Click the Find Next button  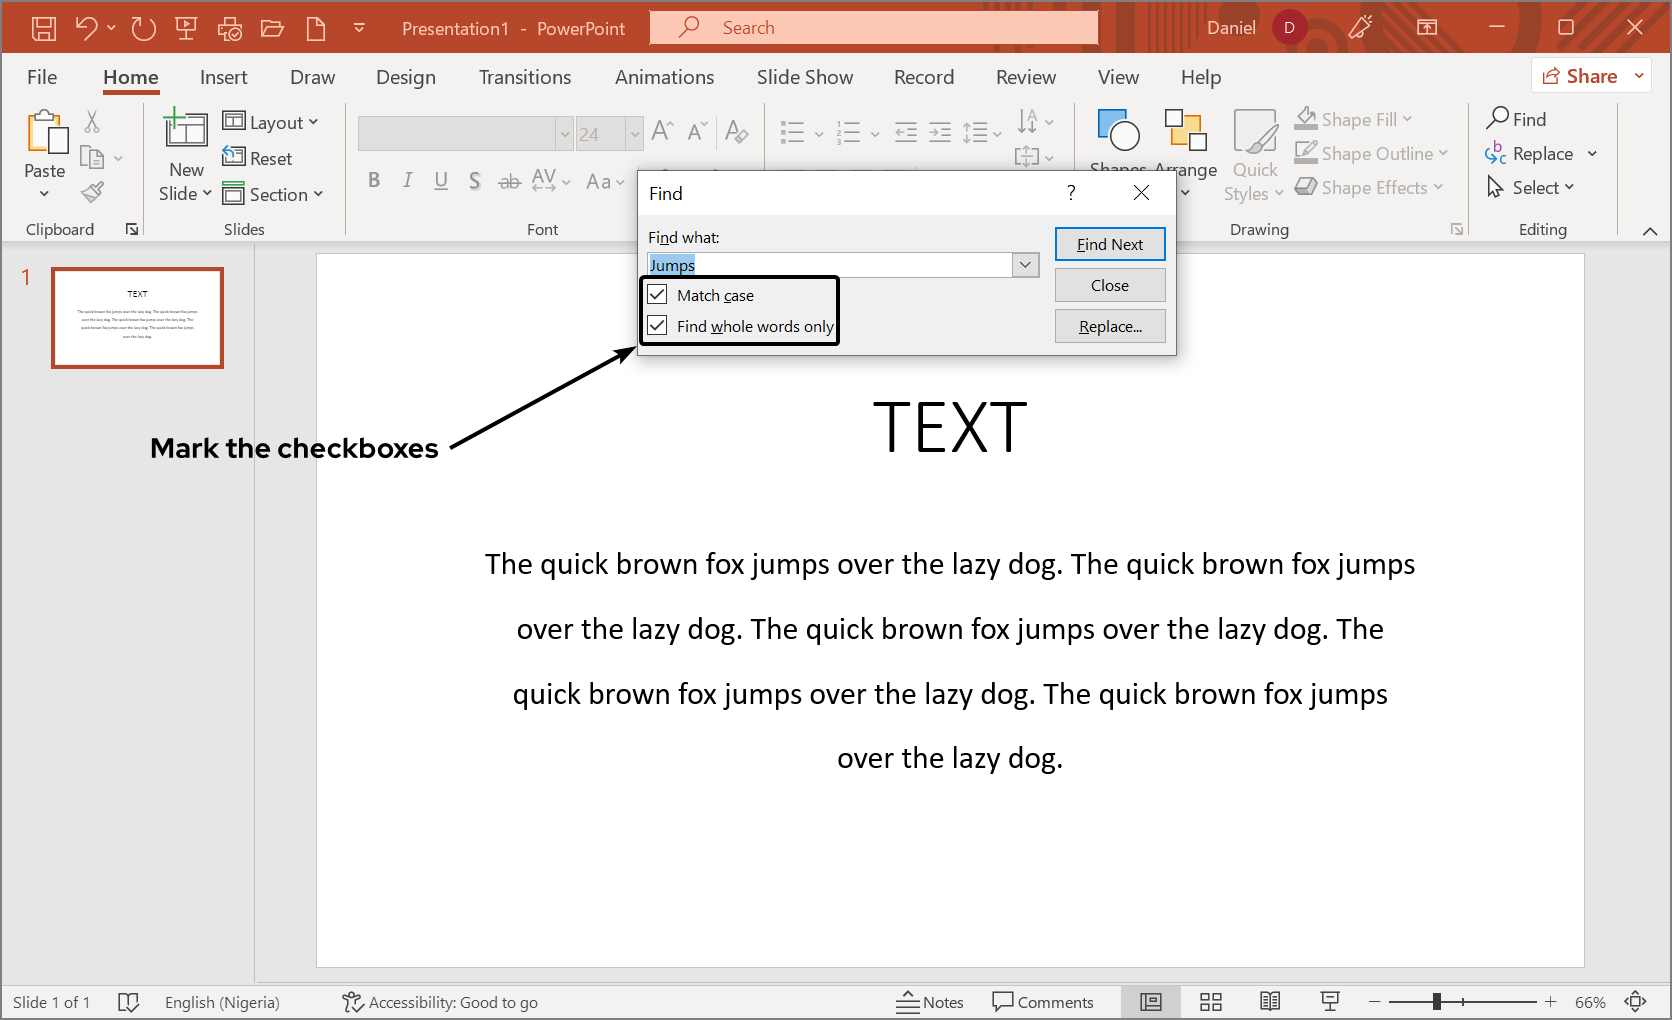[1109, 244]
